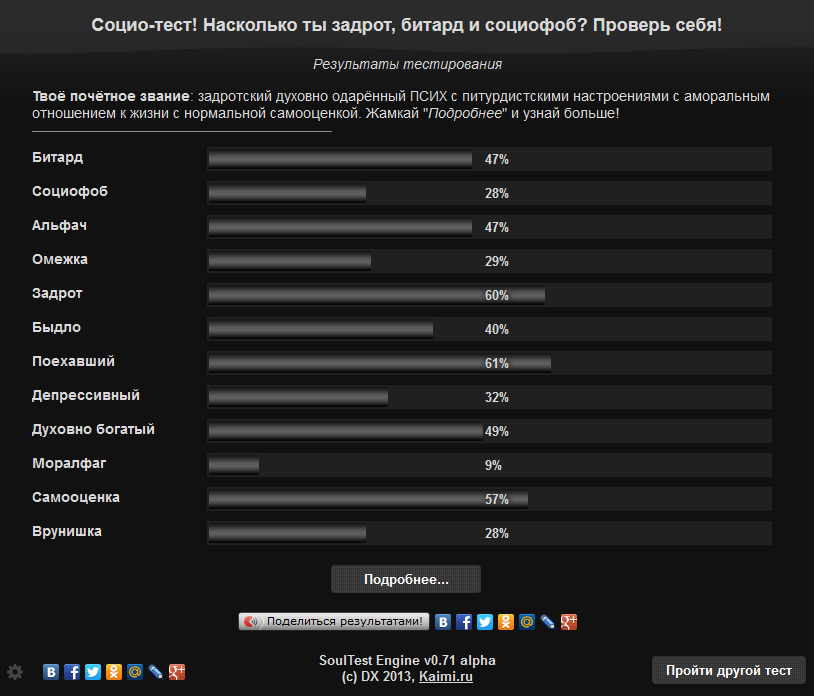Click the VK icon beside Поделиться результатами
Viewport: 814px width, 696px height.
[x=443, y=622]
